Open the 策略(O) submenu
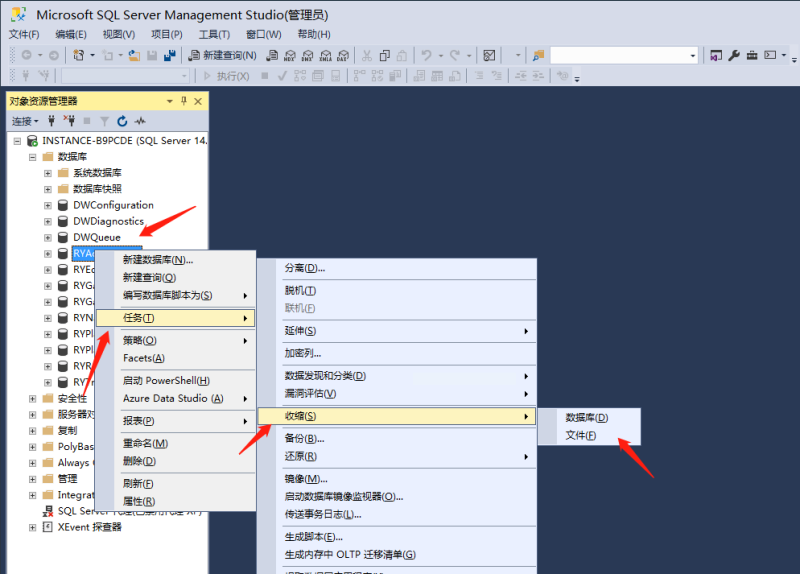The width and height of the screenshot is (800, 574). click(176, 340)
